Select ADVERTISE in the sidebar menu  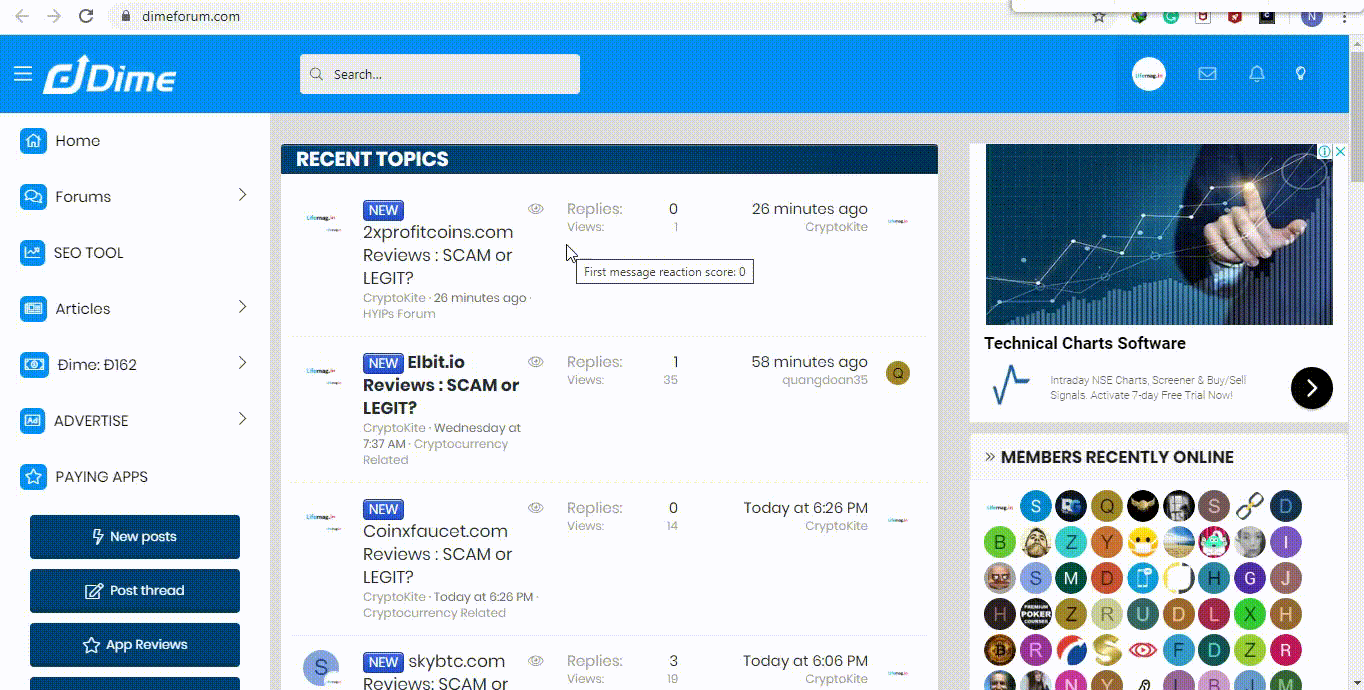(x=91, y=421)
